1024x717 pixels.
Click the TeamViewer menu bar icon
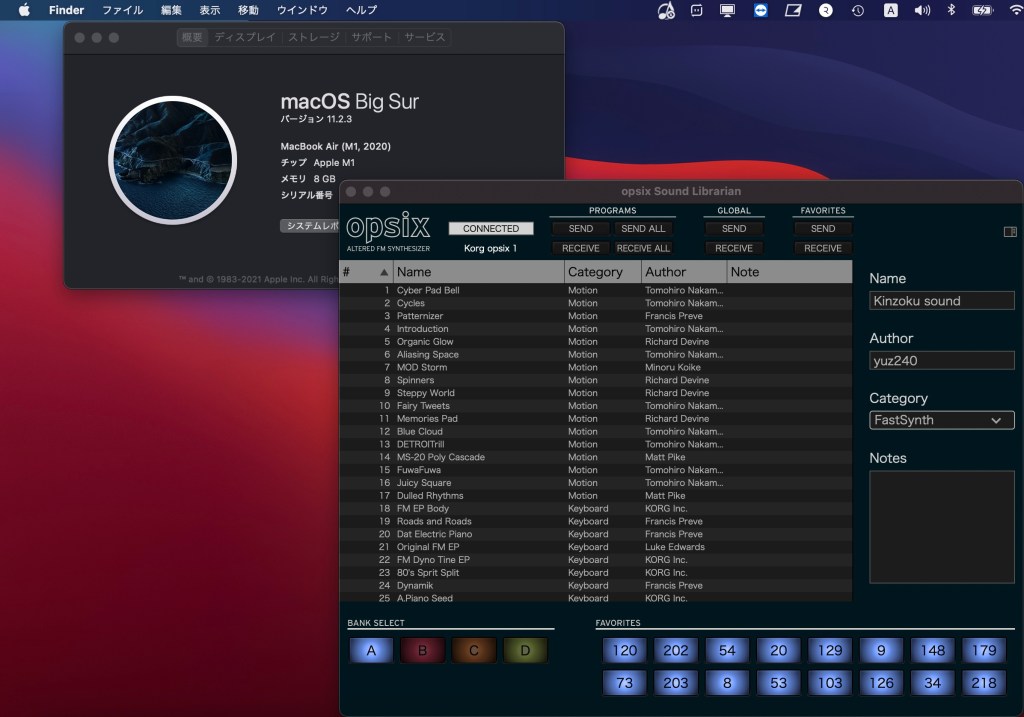[x=761, y=10]
